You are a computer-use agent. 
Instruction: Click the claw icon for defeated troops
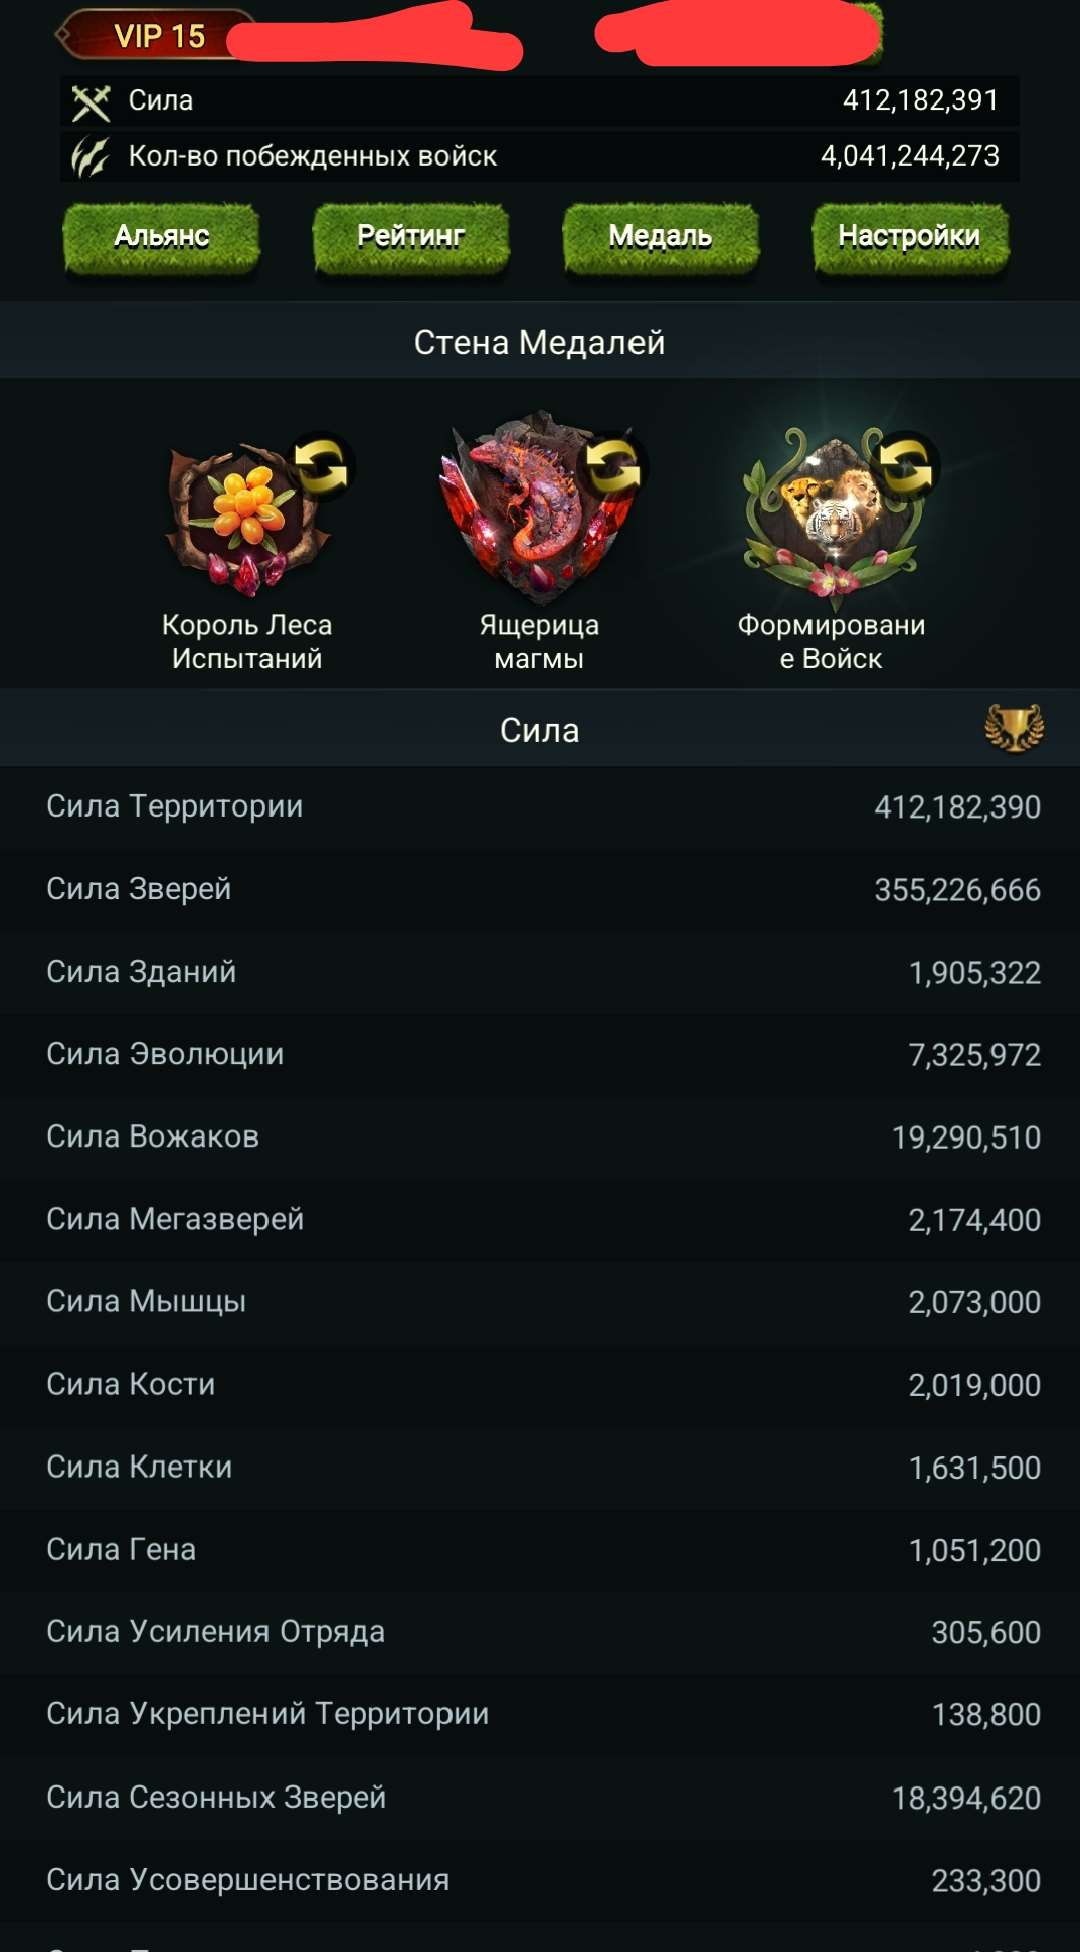point(91,157)
